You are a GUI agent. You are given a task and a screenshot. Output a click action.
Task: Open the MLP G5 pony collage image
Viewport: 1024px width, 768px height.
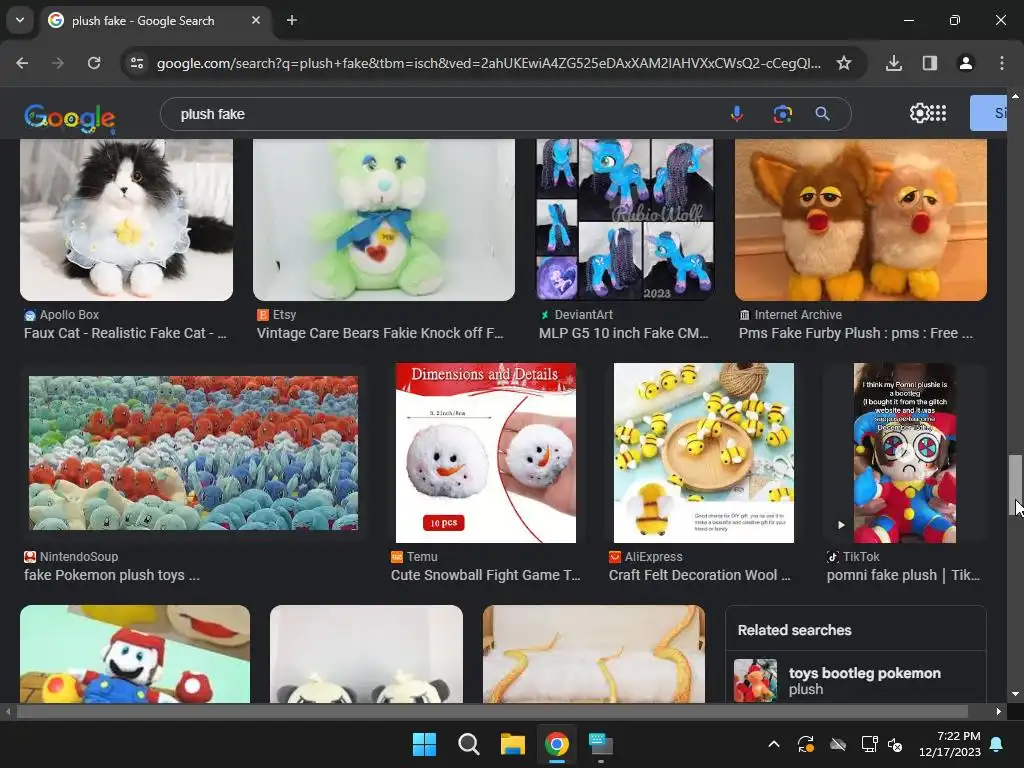[x=625, y=219]
